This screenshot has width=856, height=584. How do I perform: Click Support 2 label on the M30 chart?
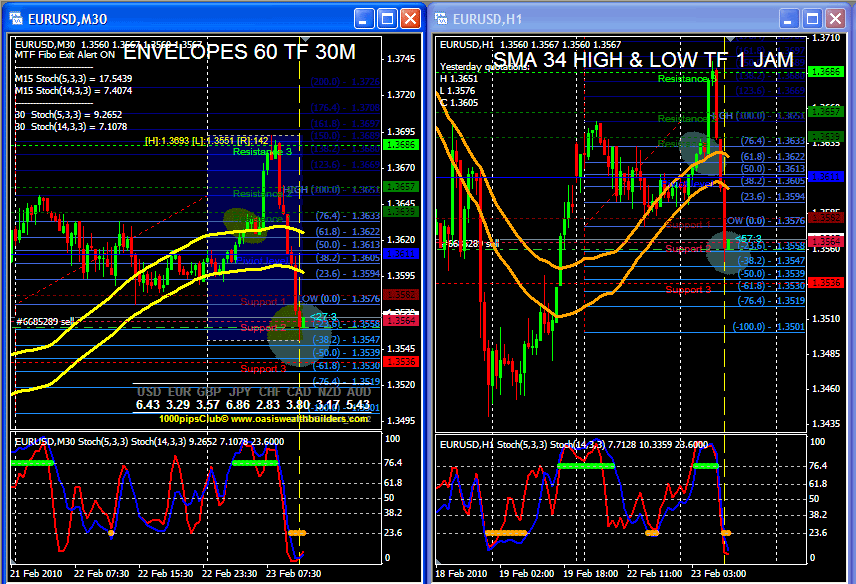pos(263,327)
